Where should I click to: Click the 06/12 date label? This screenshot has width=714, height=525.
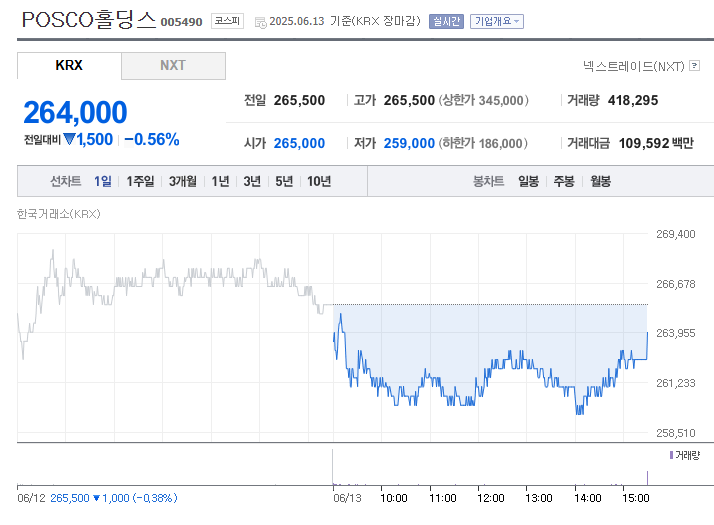[31, 498]
